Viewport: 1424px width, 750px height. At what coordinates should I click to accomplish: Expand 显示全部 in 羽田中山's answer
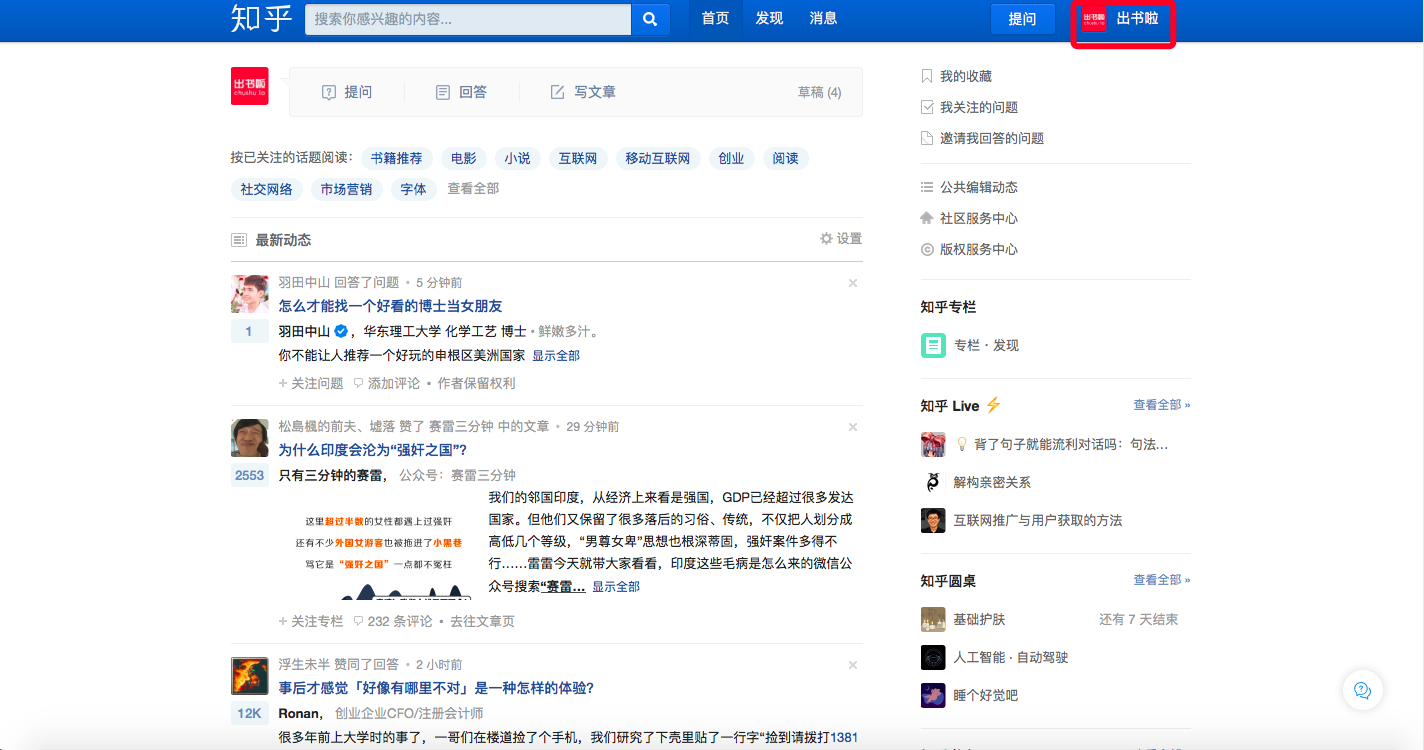click(556, 356)
